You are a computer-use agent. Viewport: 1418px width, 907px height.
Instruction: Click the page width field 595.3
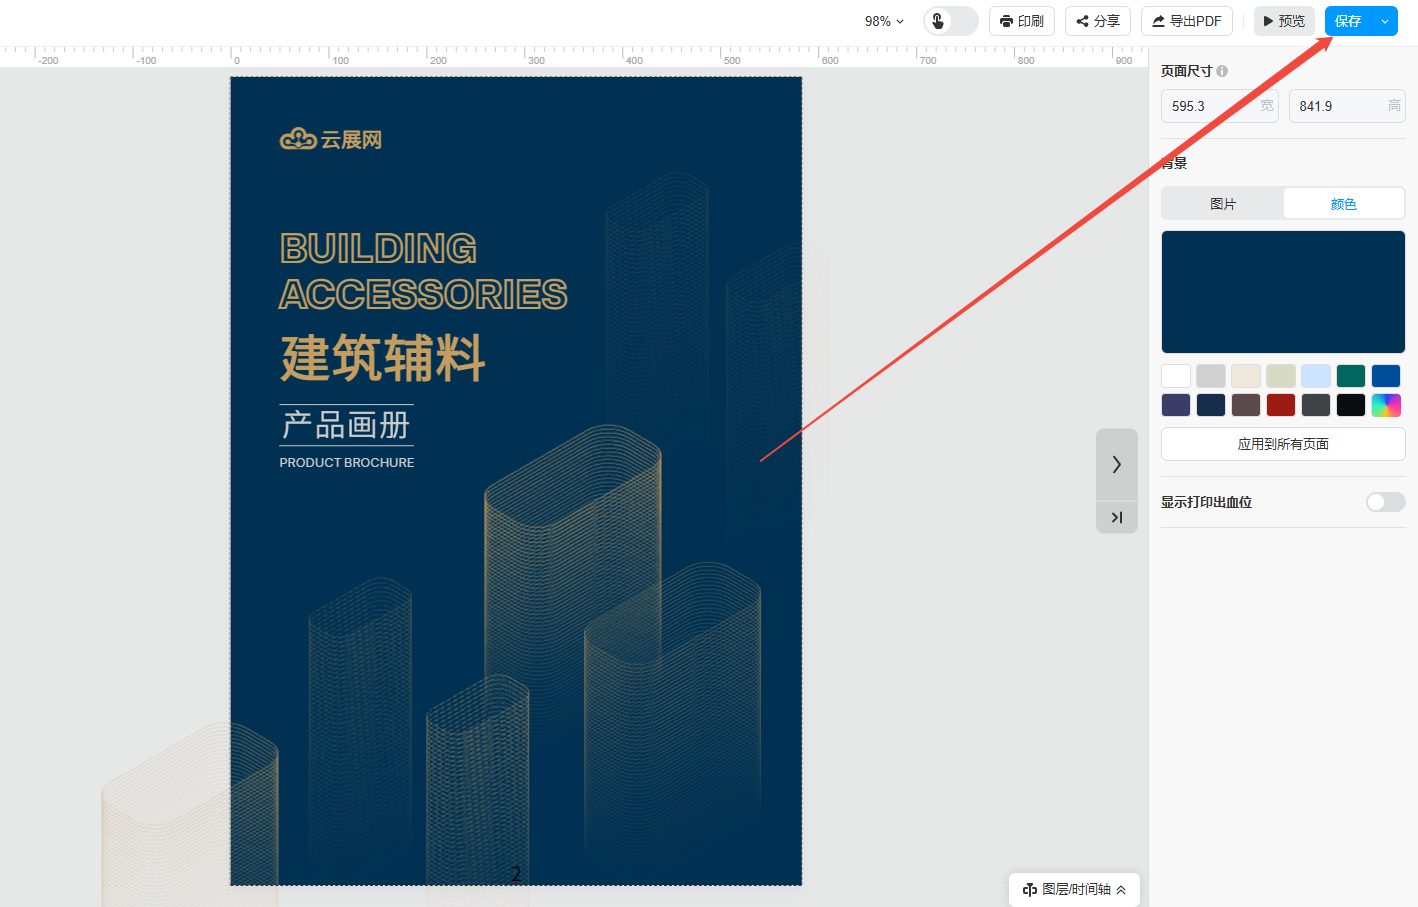pyautogui.click(x=1210, y=106)
